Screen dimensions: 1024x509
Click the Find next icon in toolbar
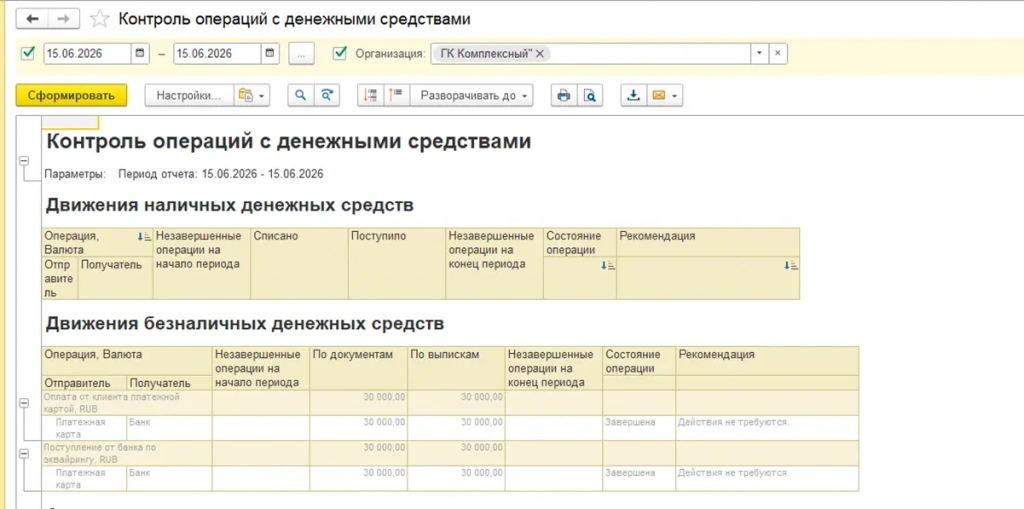pos(327,95)
